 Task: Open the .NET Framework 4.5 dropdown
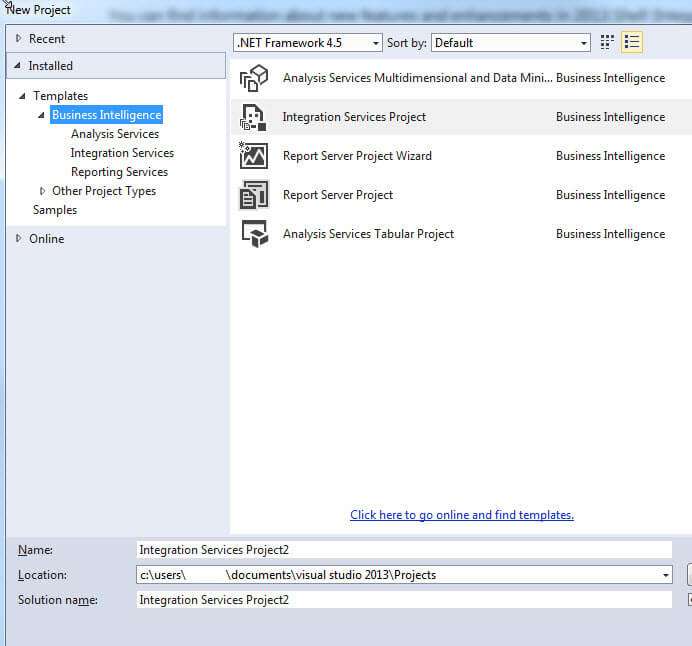pos(308,43)
